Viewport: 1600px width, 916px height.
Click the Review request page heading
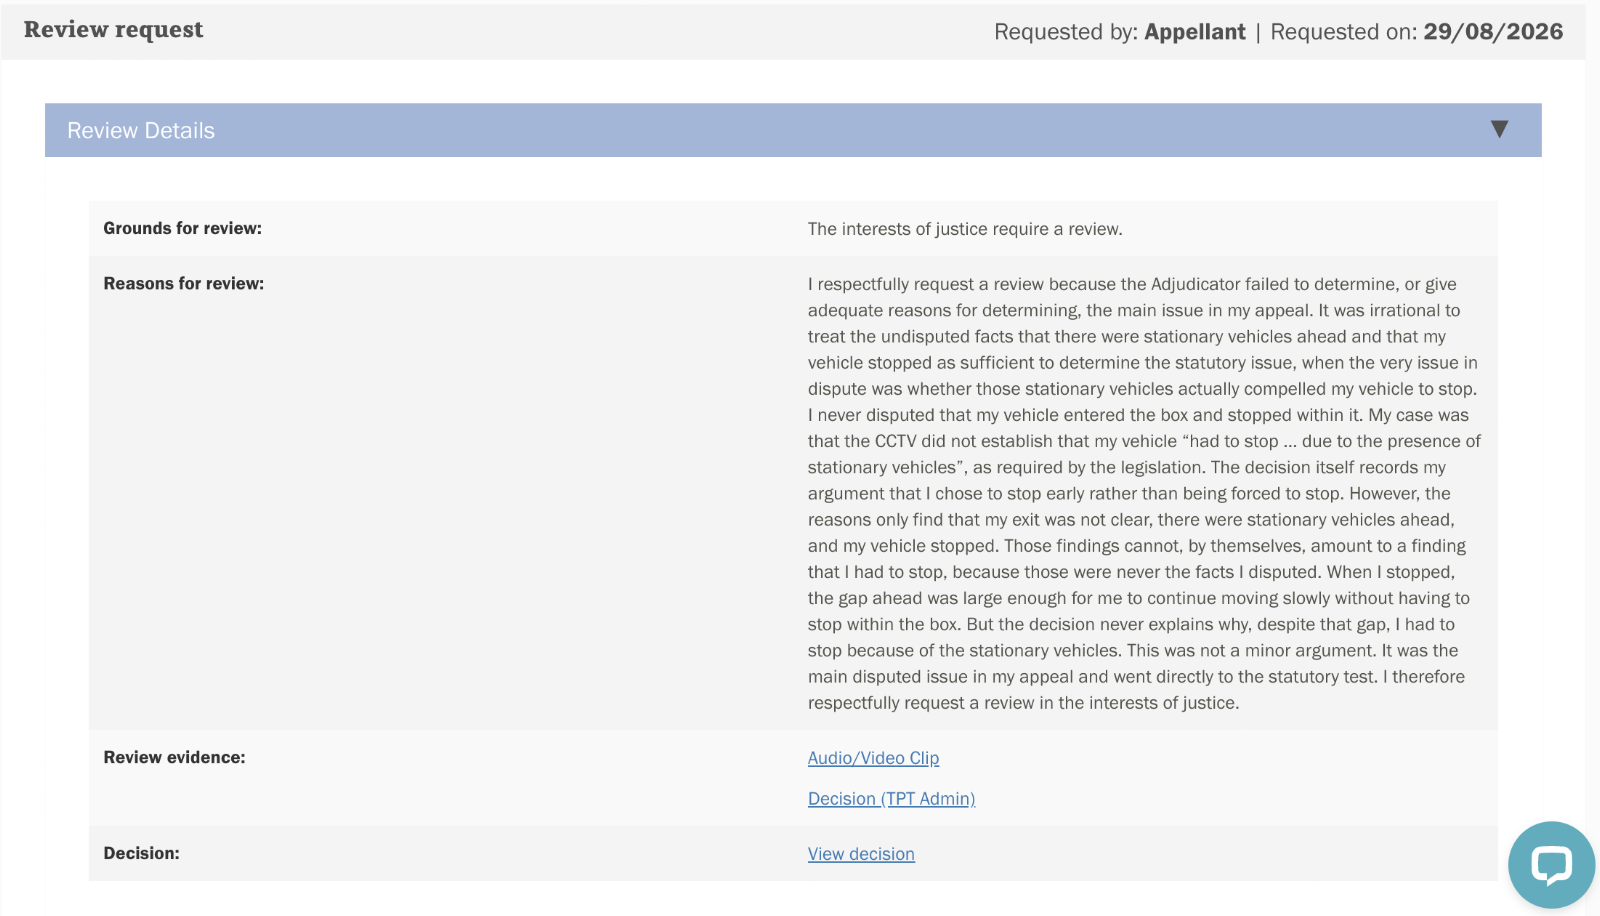tap(113, 30)
